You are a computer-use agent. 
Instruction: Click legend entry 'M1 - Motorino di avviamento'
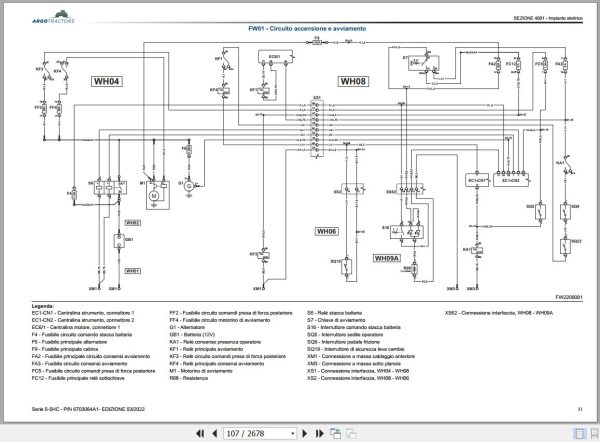tap(201, 371)
